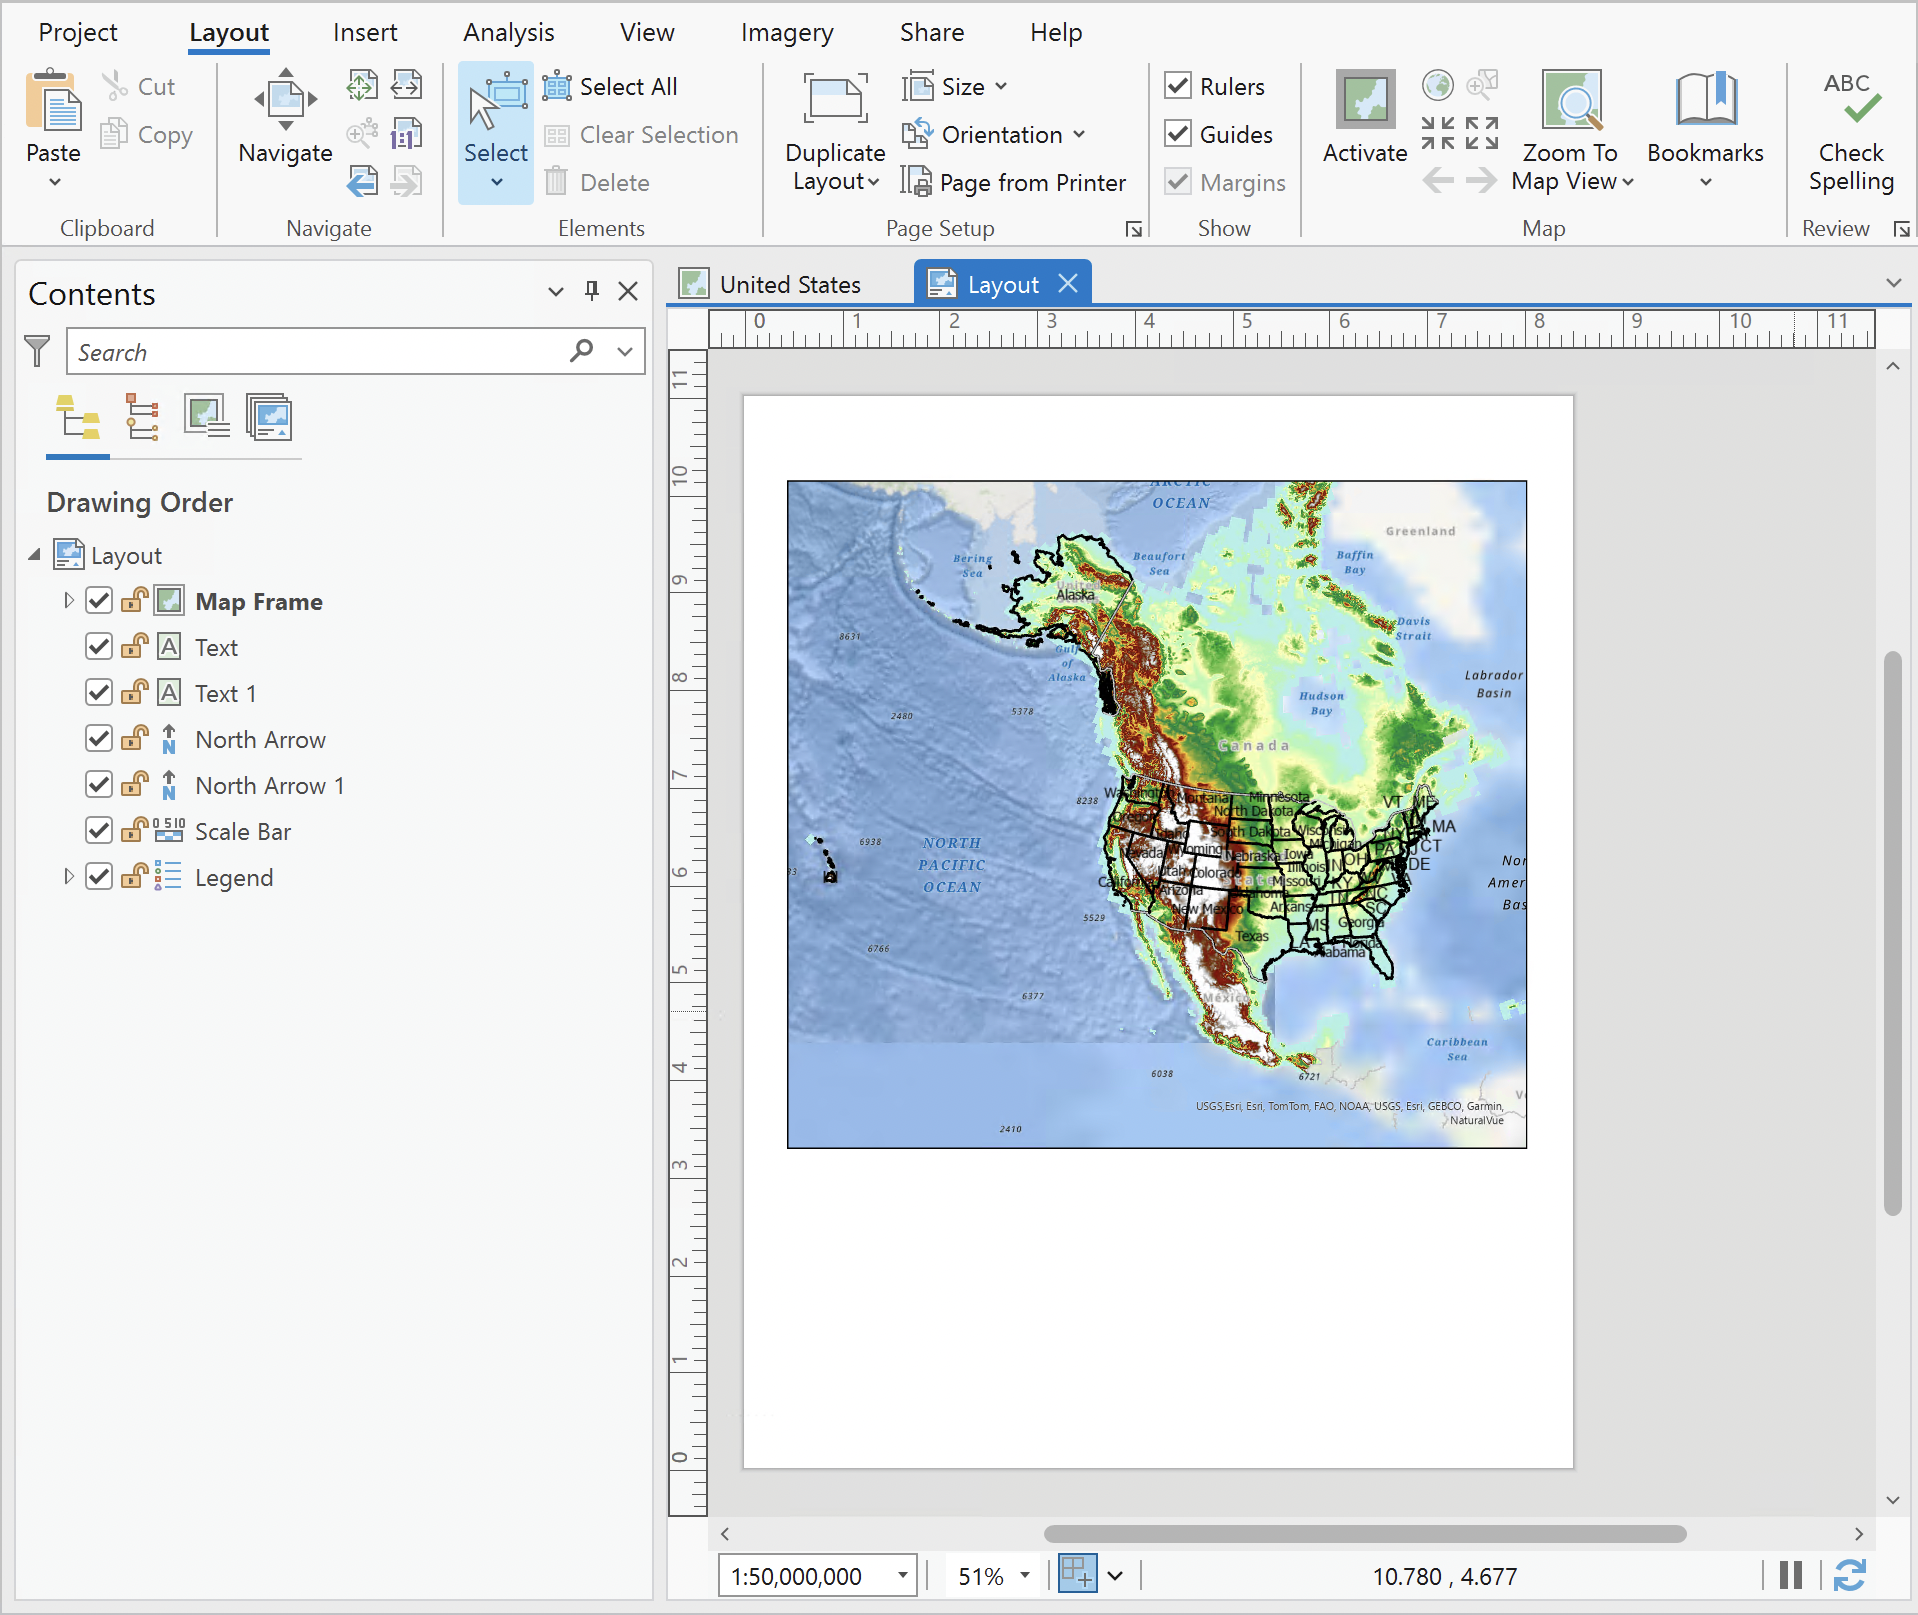Click the horizontal scrollbar of layout view

tap(1364, 1534)
